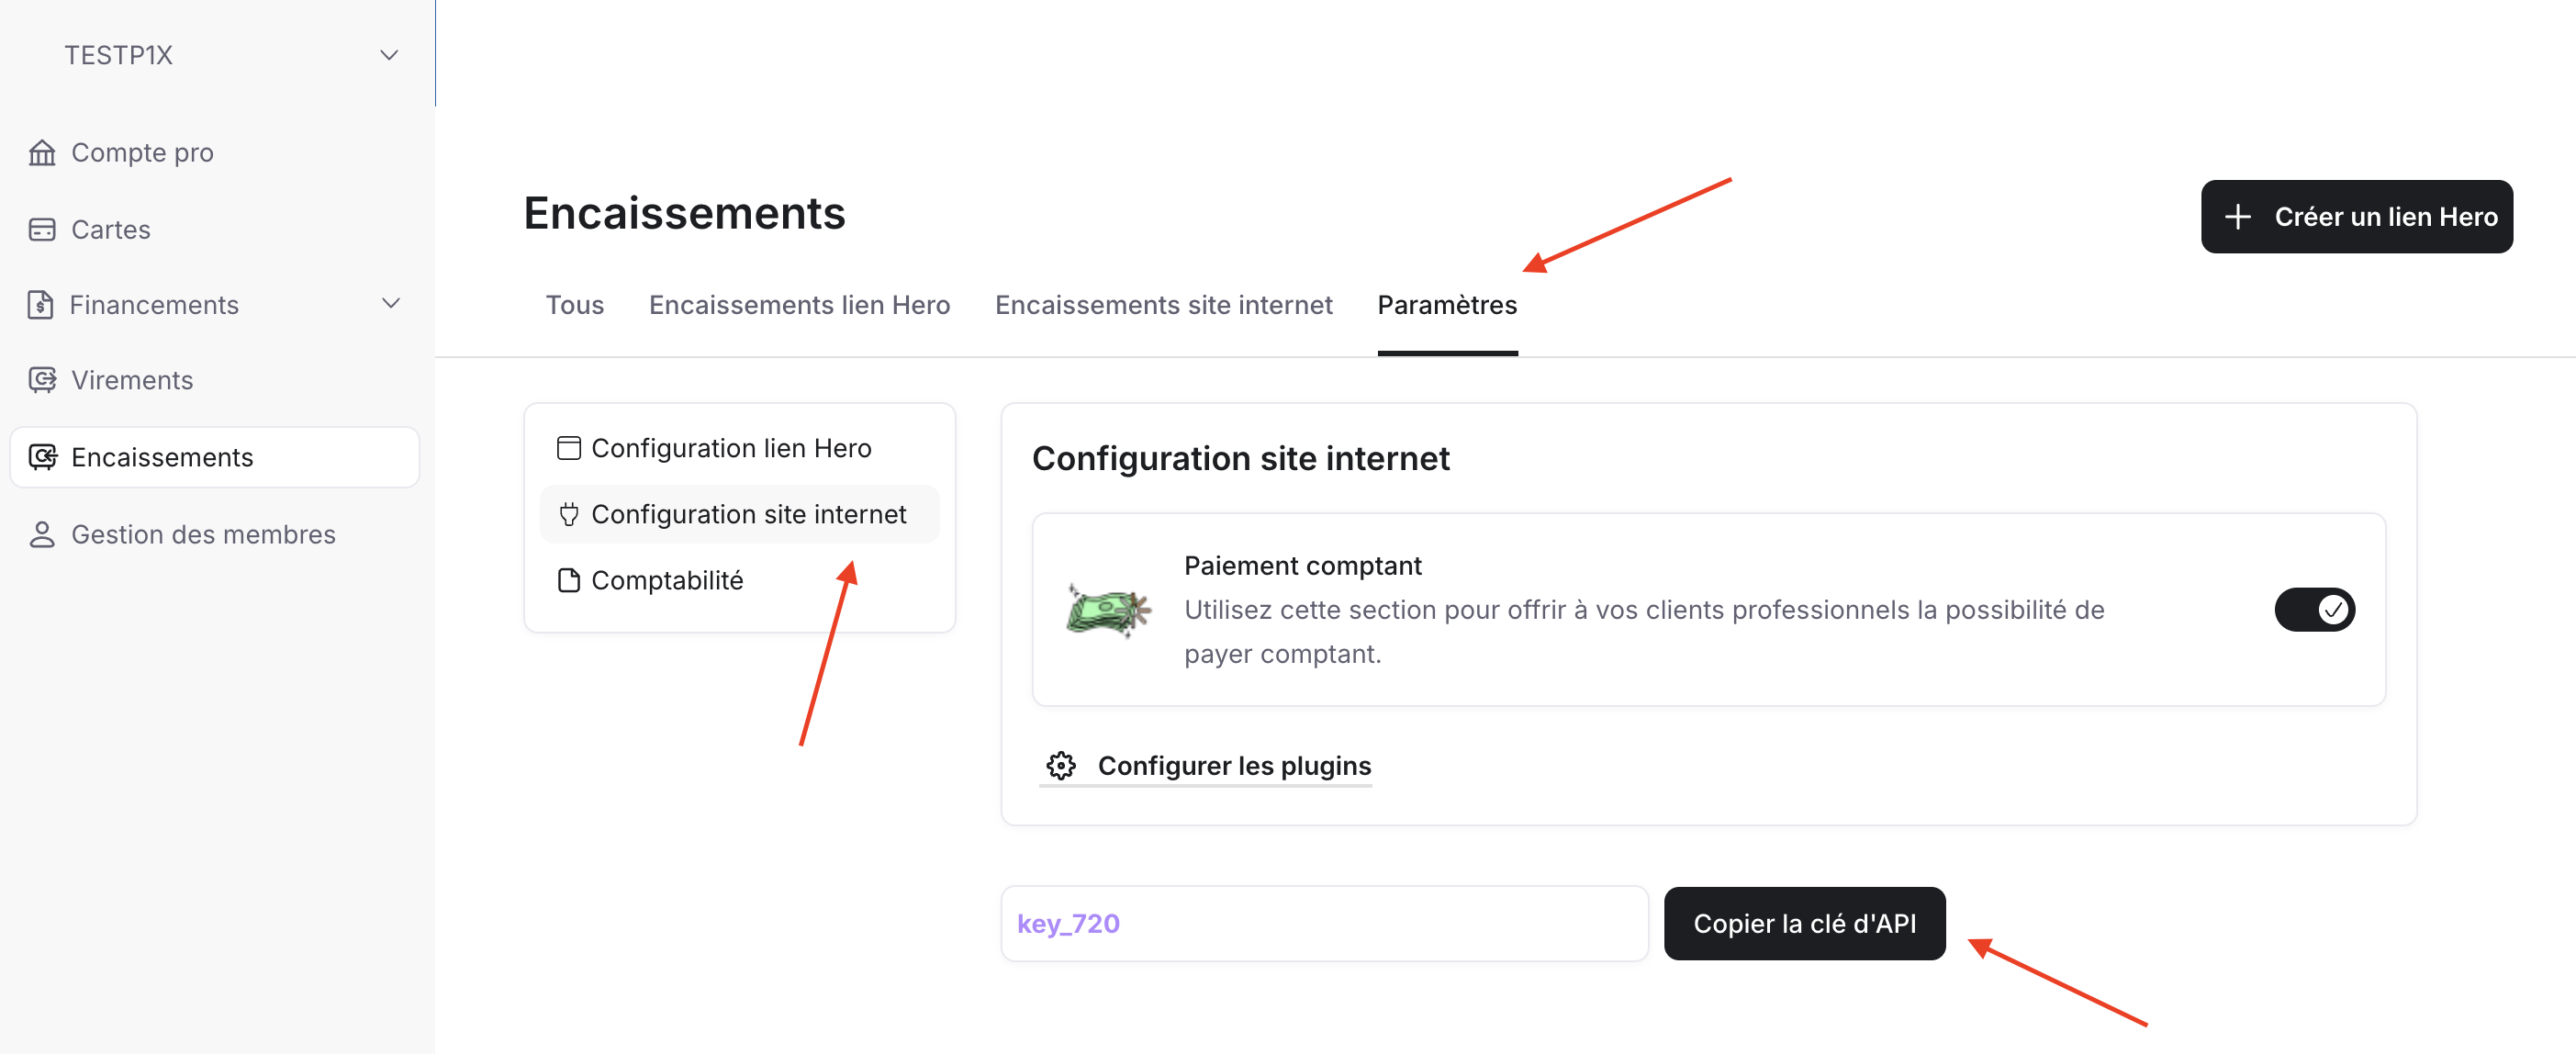Click the Gestion des membres person icon
2576x1054 pixels.
point(42,534)
